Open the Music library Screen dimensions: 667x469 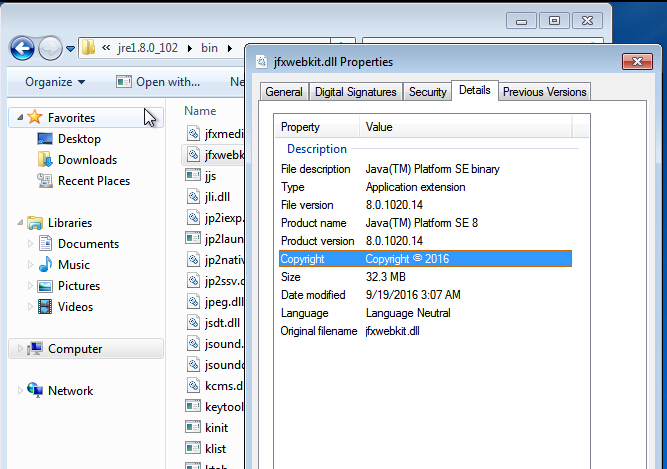coord(73,265)
